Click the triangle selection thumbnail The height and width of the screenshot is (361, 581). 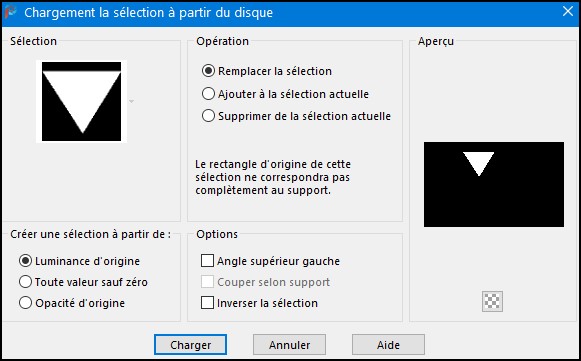tap(82, 102)
